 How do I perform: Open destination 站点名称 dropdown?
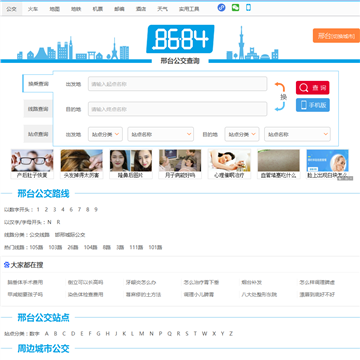tap(297, 134)
